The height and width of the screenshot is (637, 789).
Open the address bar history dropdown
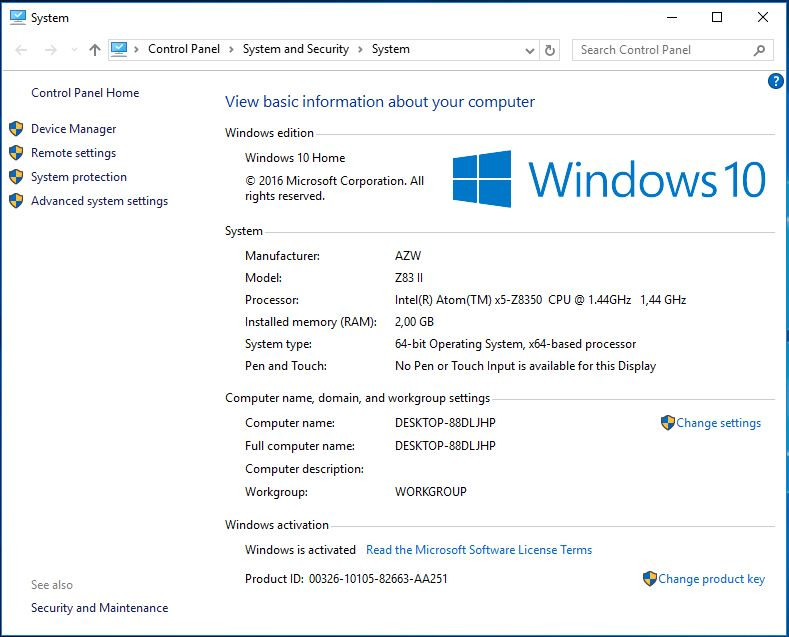[x=530, y=50]
